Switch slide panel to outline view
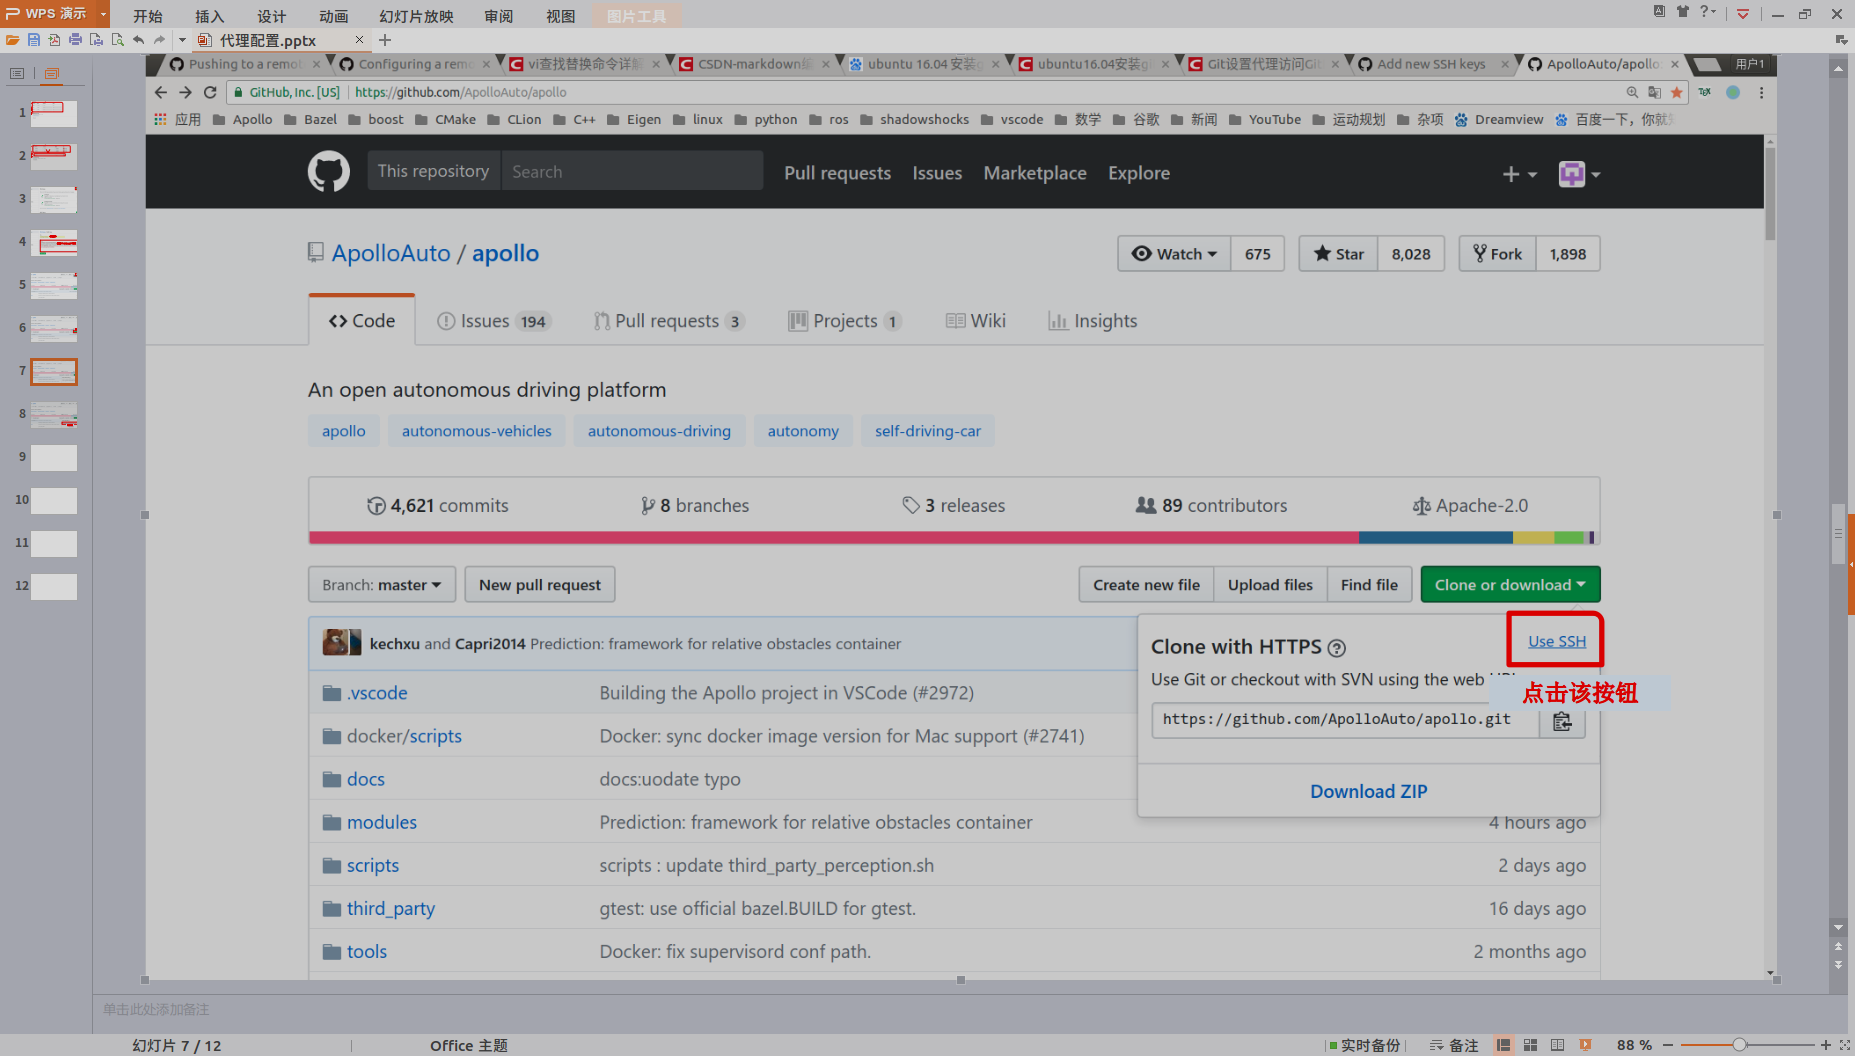1855x1056 pixels. pos(17,73)
